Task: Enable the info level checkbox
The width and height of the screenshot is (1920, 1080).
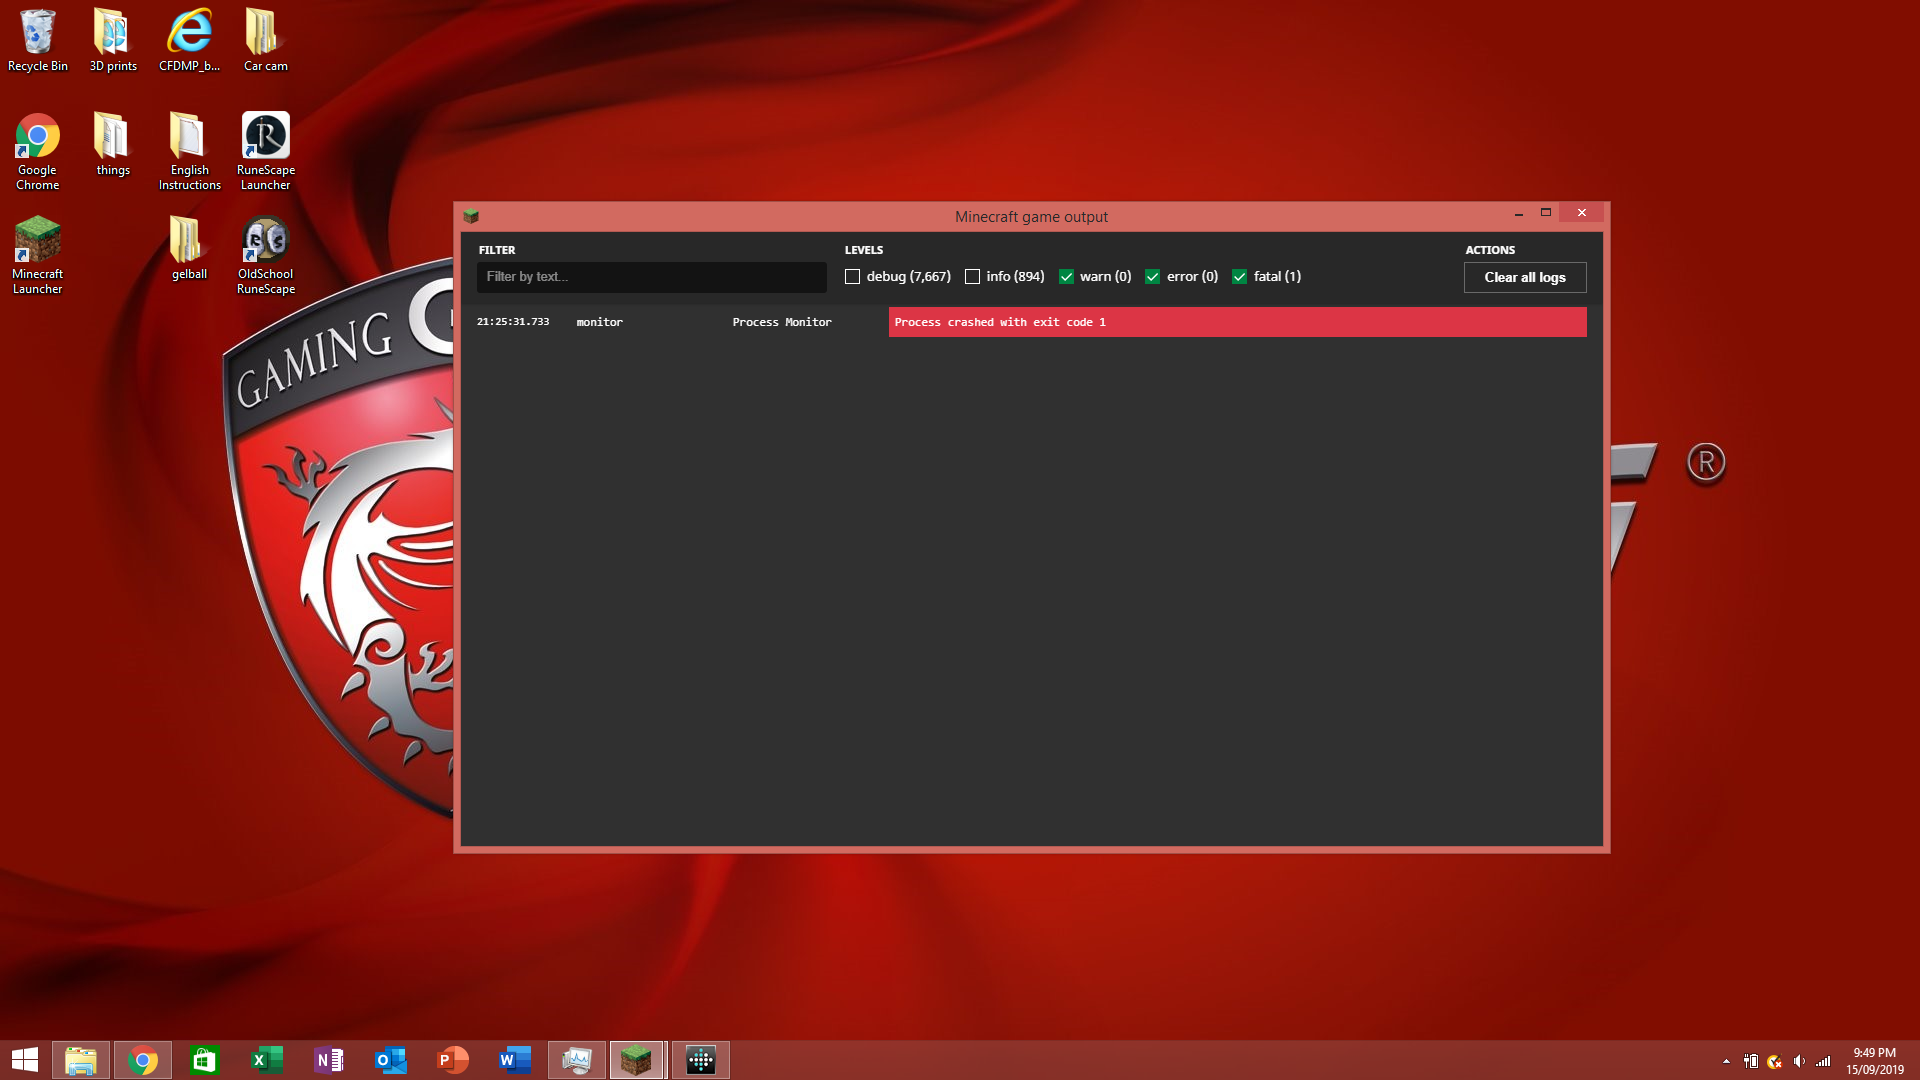Action: click(x=972, y=277)
